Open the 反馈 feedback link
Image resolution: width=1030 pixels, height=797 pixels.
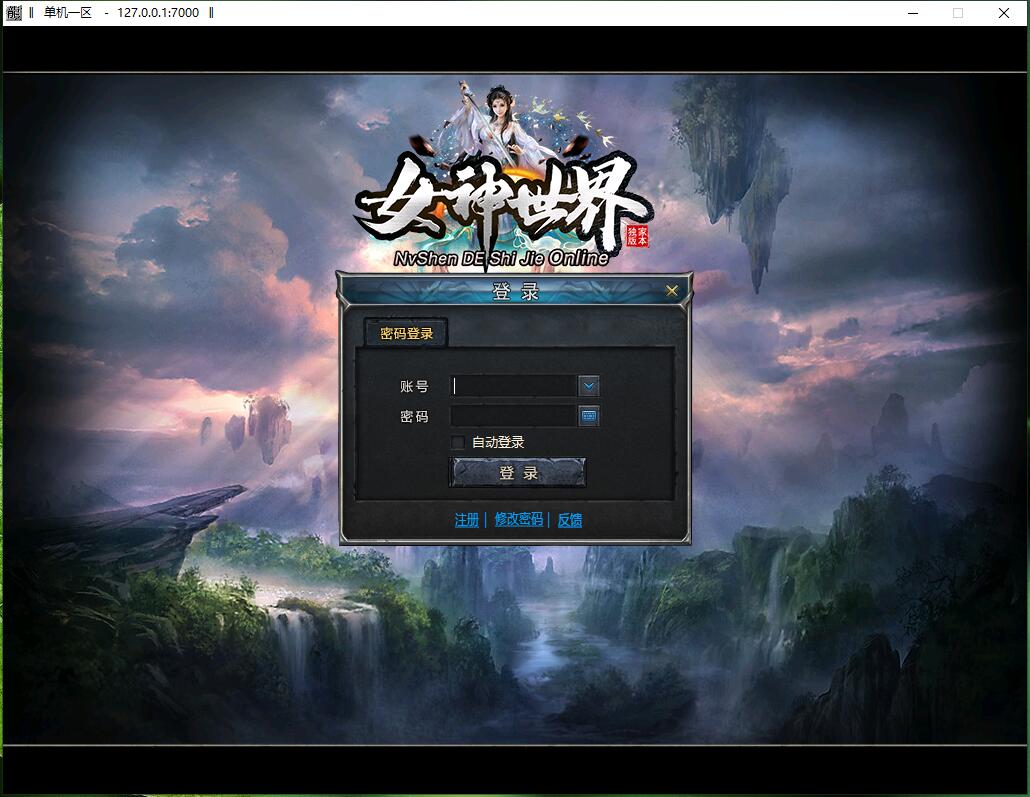coord(570,520)
